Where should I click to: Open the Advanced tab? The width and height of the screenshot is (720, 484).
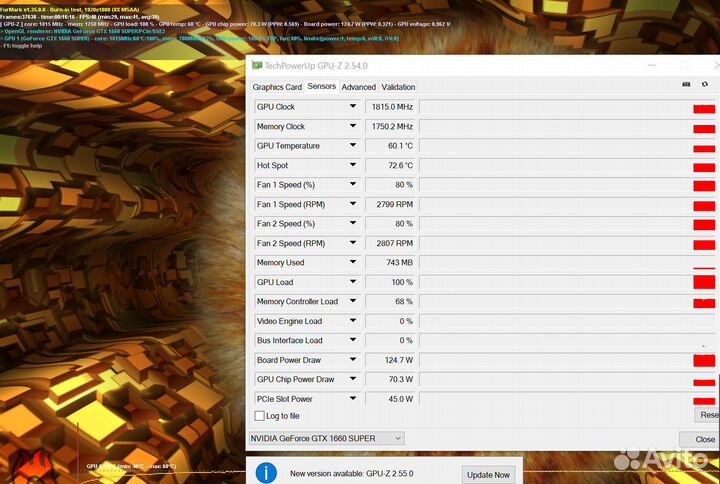pyautogui.click(x=359, y=87)
